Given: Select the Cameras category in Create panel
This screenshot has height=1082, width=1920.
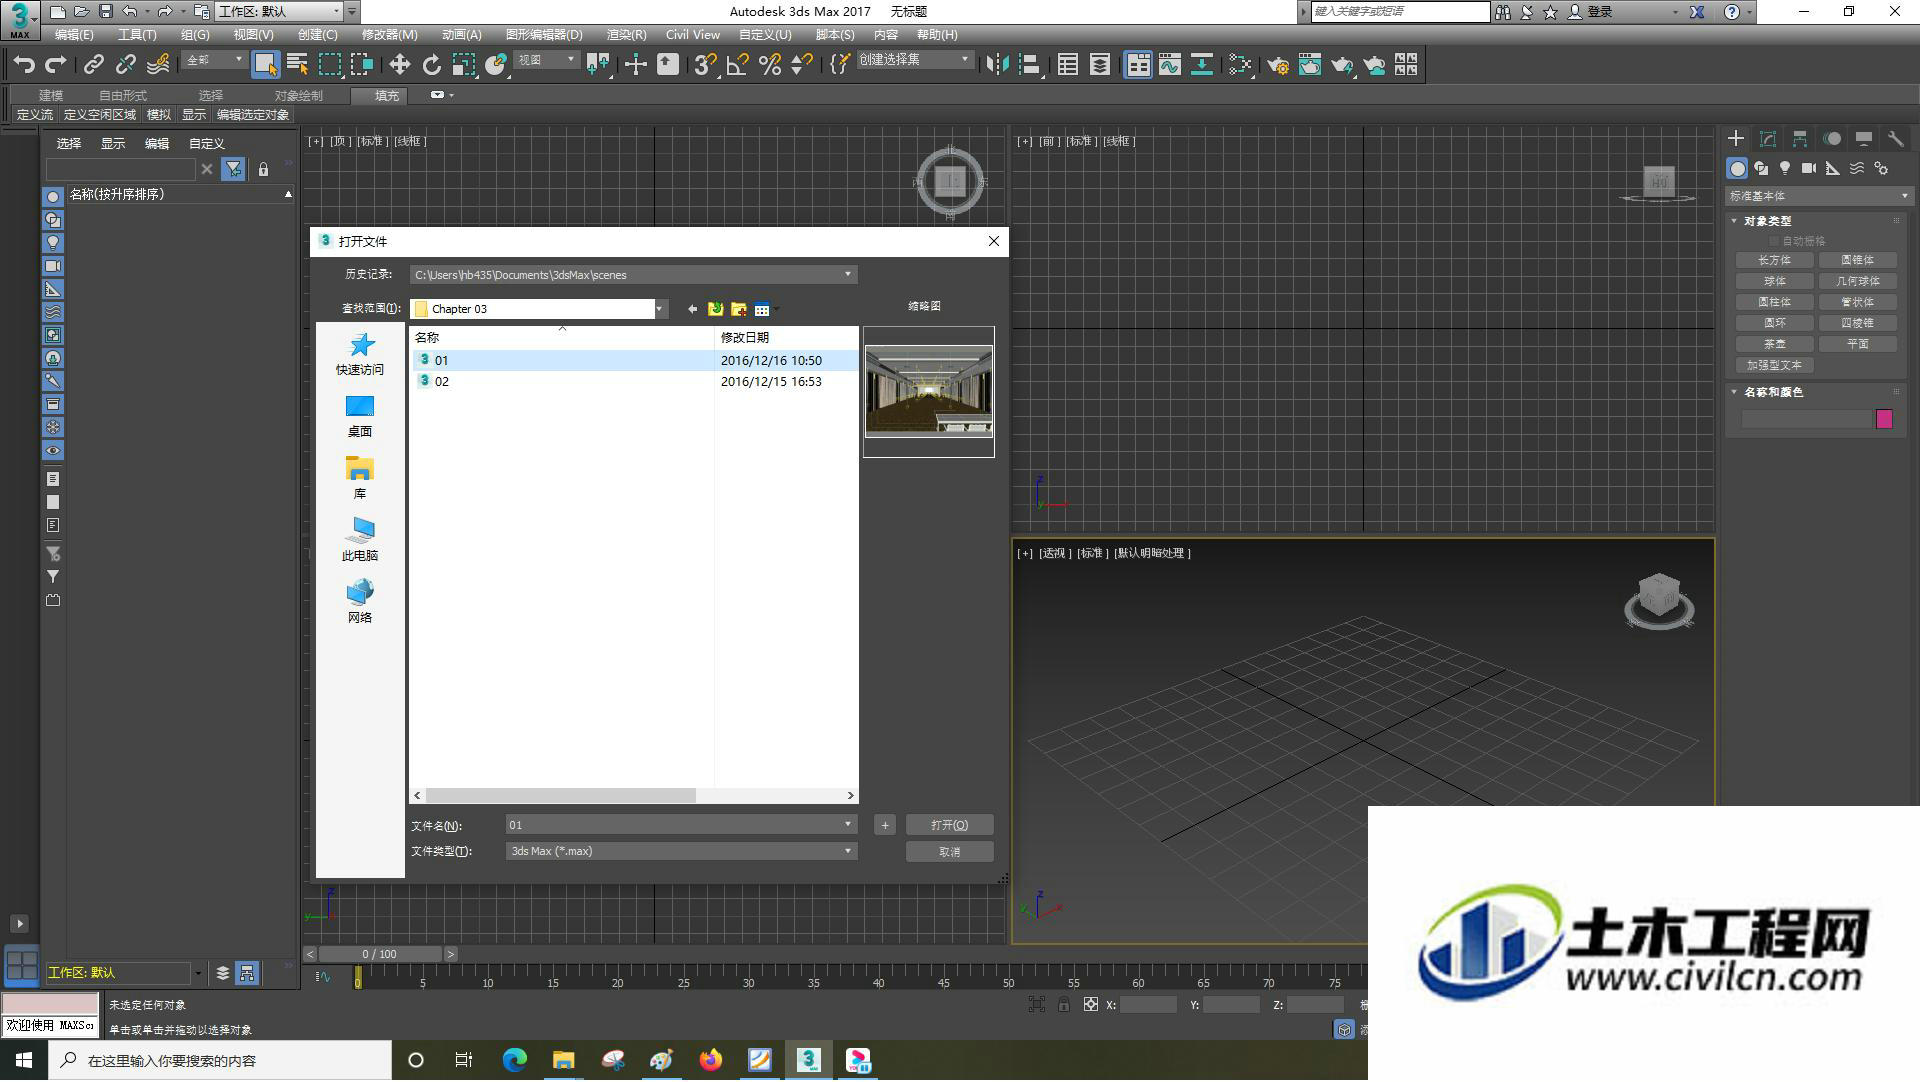Looking at the screenshot, I should (1809, 169).
